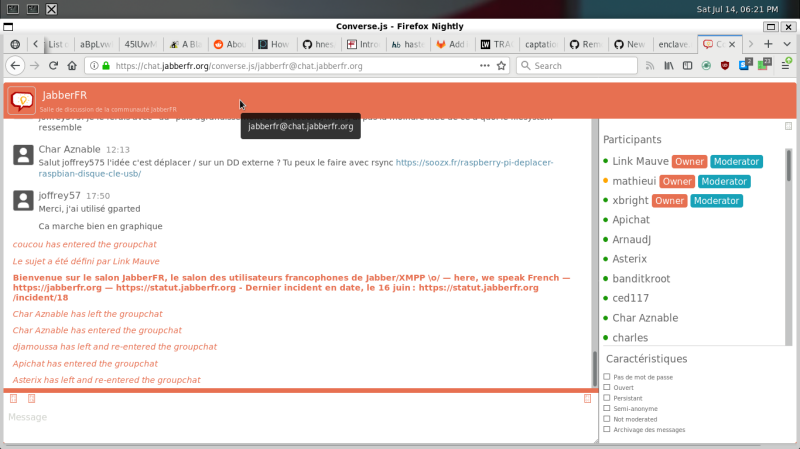The image size is (800, 449).
Task: Switch to the Wikipedia 'TRA' tab
Action: (496, 44)
